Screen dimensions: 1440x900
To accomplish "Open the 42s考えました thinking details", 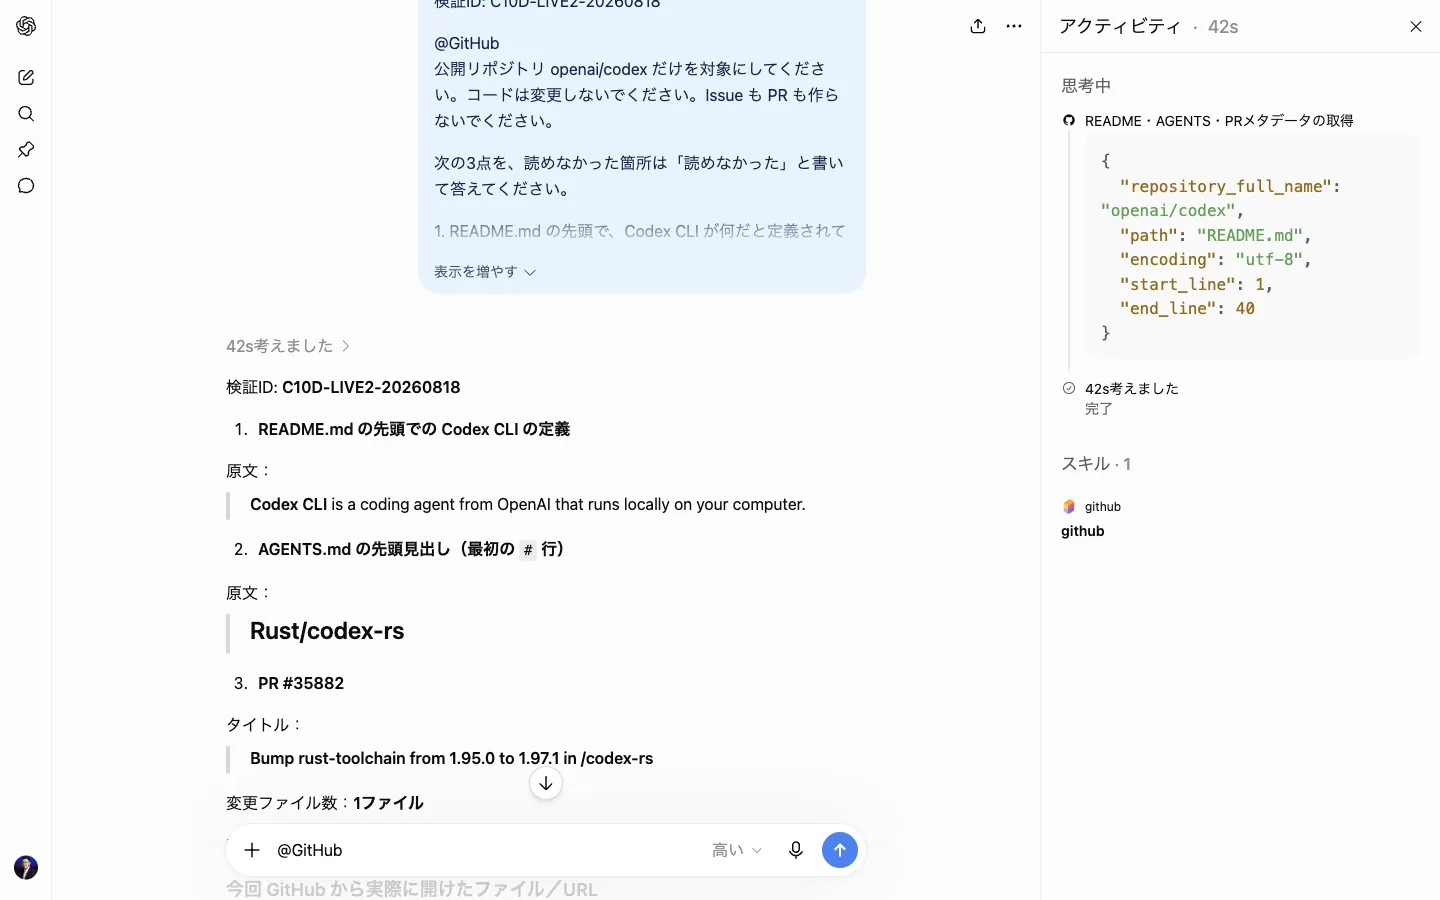I will [x=288, y=346].
